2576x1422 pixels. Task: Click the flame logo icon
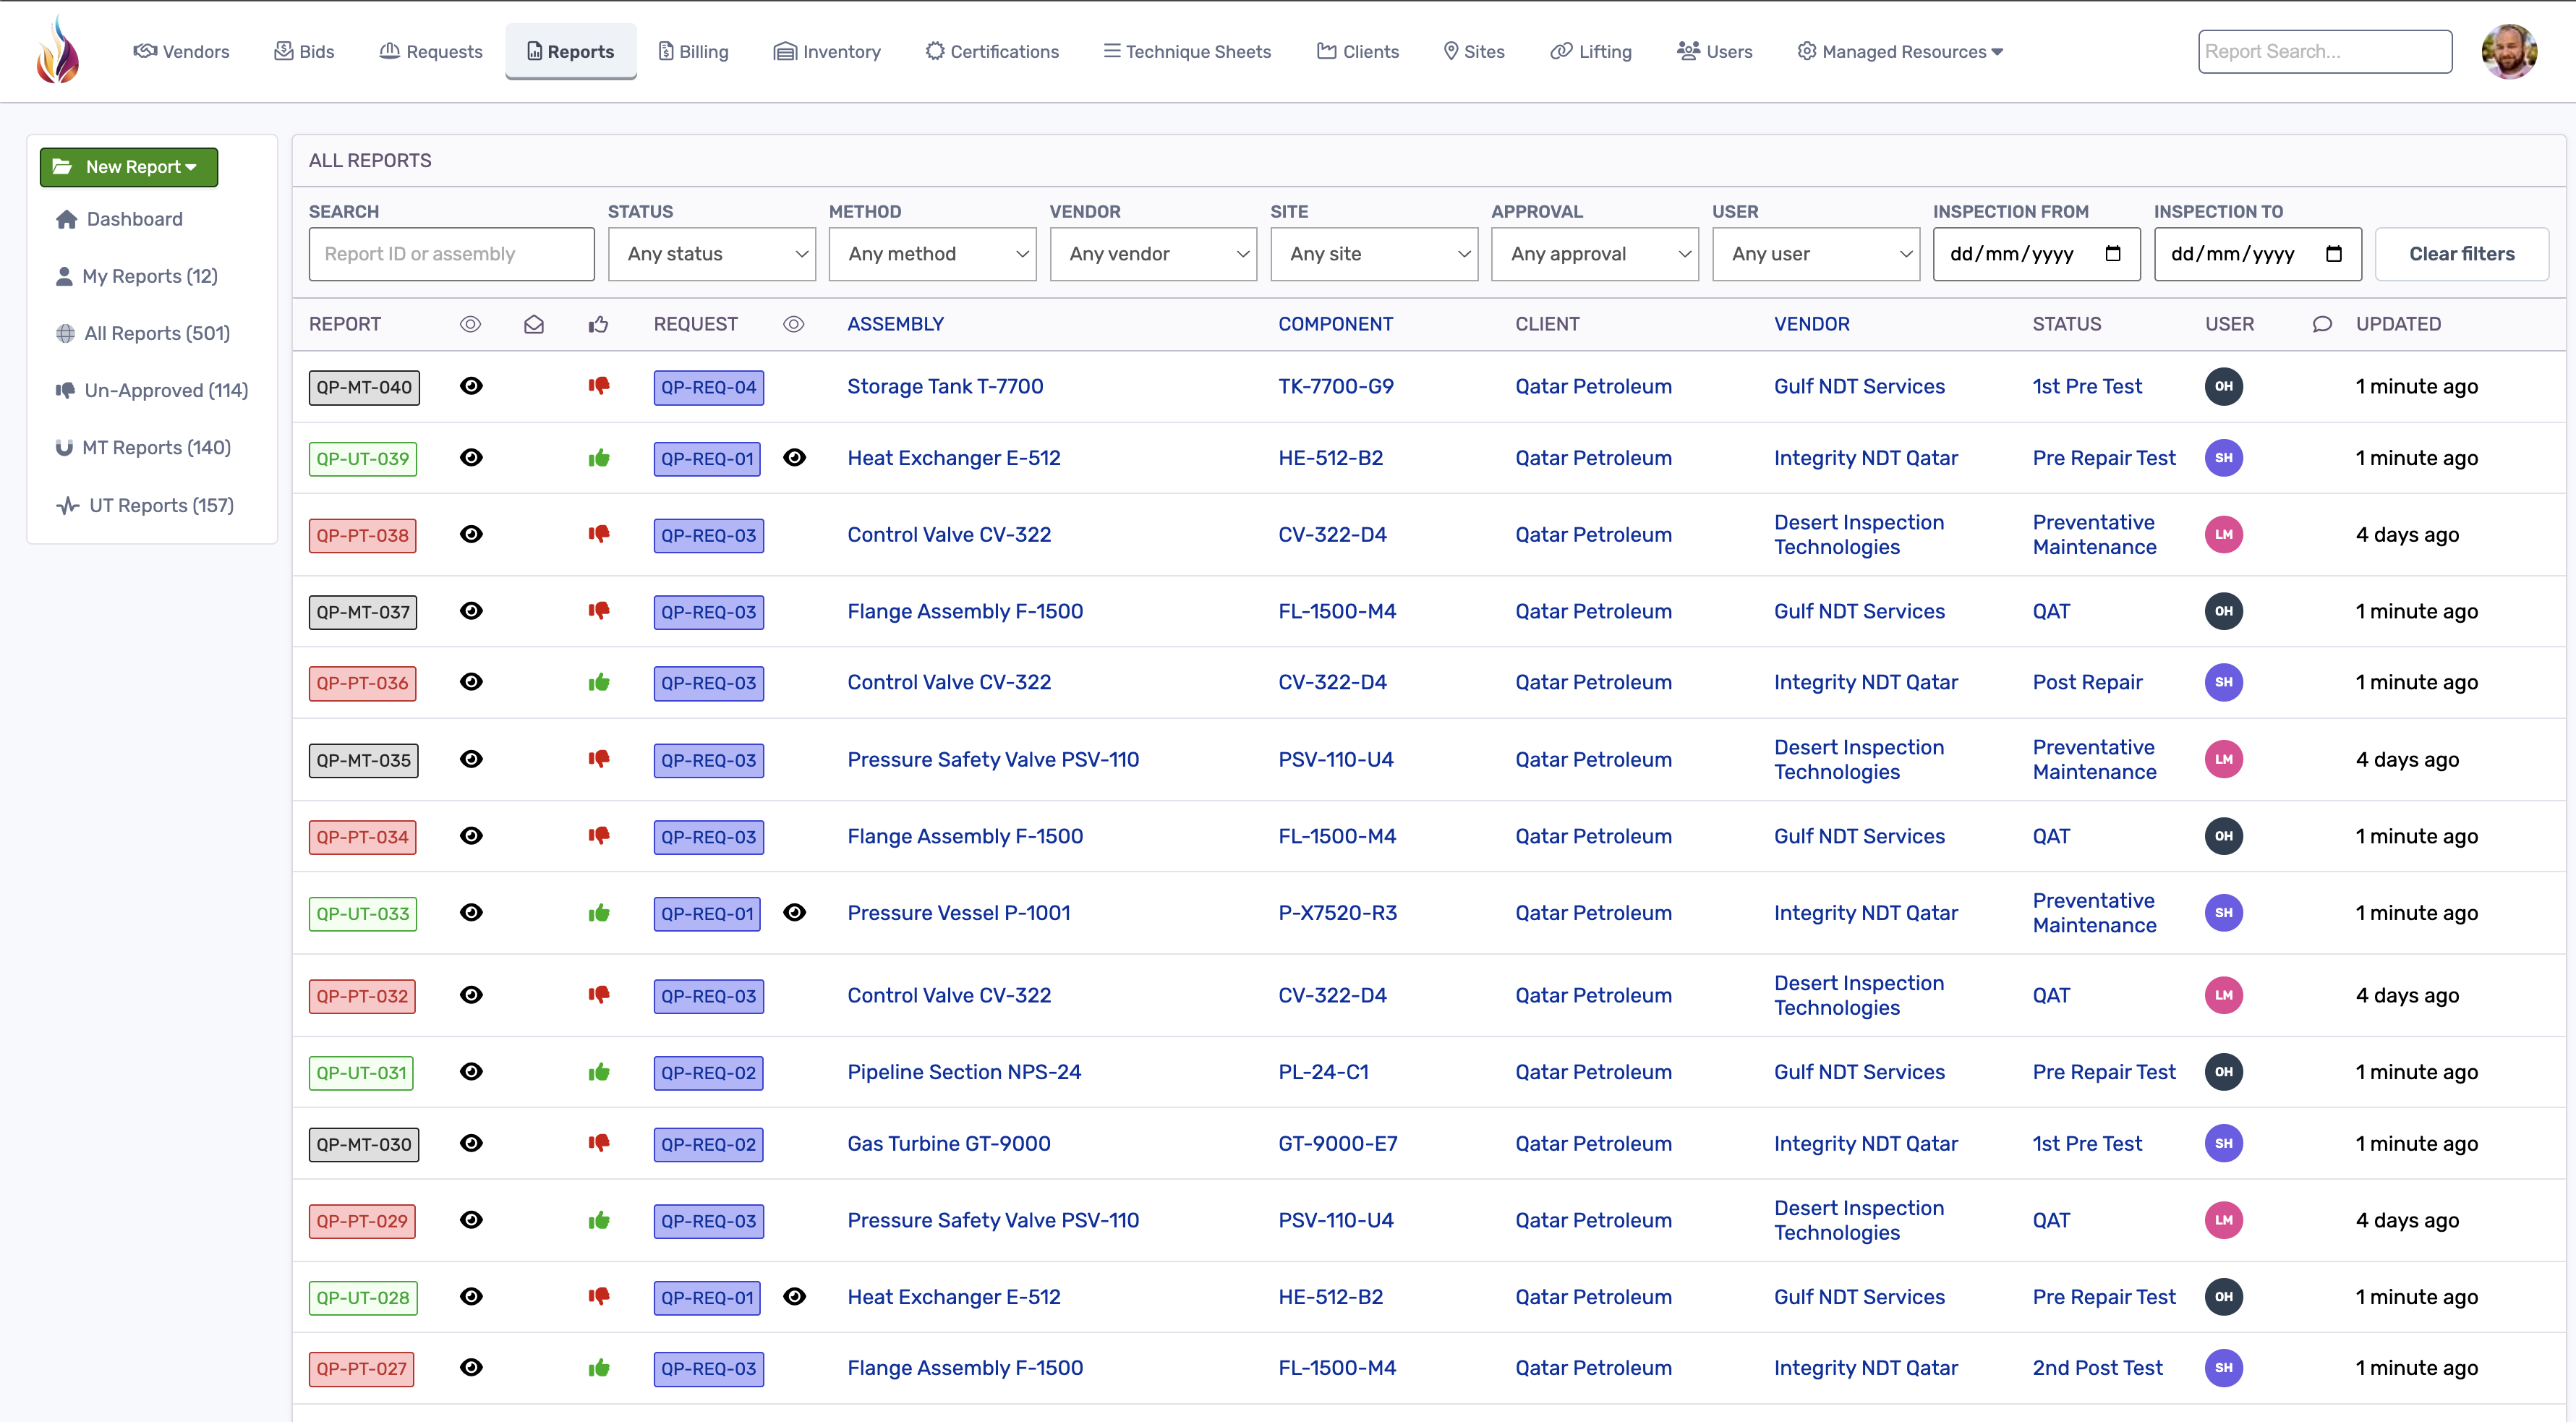[x=58, y=50]
